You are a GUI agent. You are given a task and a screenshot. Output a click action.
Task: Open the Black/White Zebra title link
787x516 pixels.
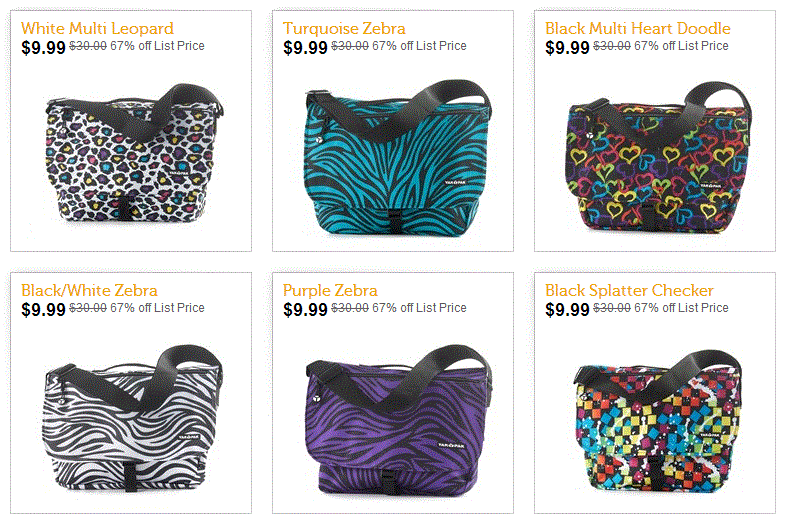89,290
